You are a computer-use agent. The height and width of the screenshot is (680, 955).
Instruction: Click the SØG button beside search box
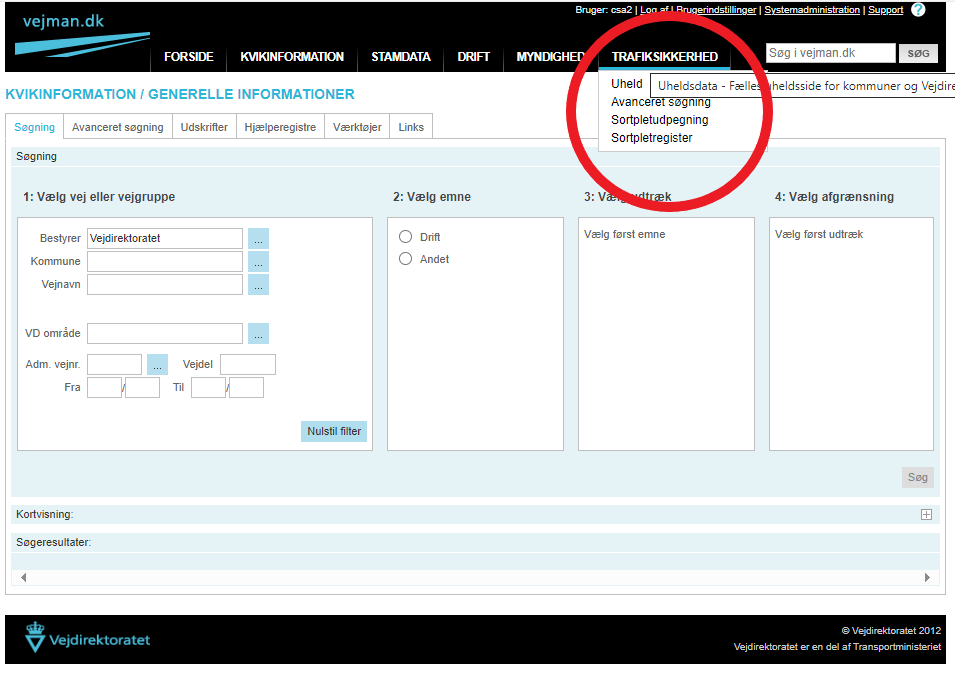coord(918,54)
